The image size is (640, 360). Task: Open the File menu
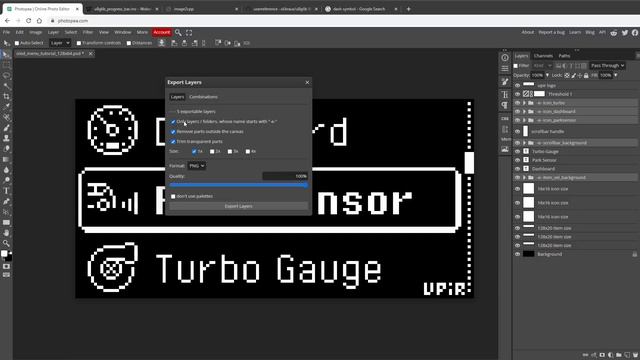[x=7, y=32]
